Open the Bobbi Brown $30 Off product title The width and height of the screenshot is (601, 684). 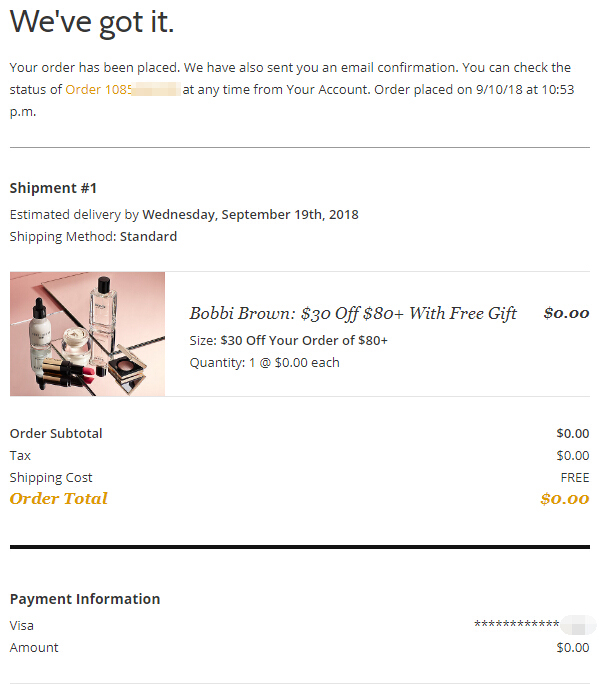coord(353,314)
